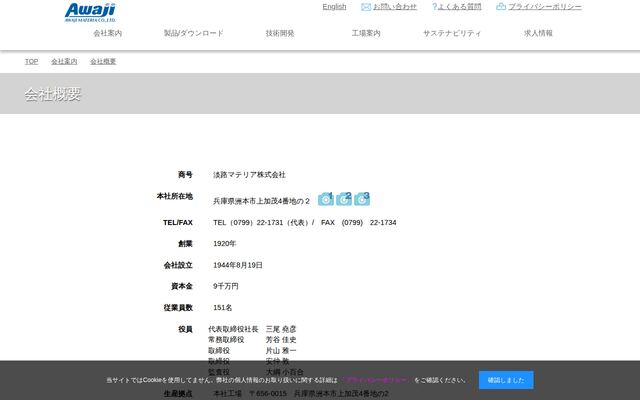Click the 会社概要 breadcrumb link

pos(103,62)
